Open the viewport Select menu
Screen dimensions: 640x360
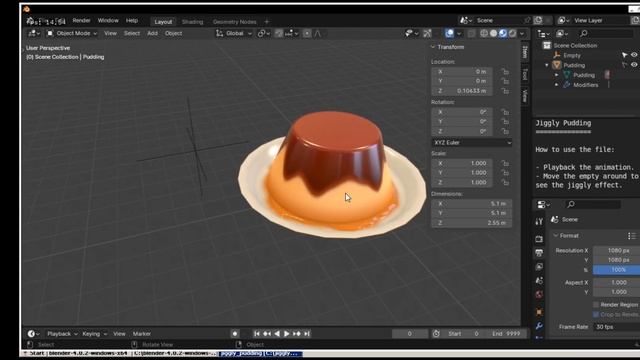(x=132, y=33)
